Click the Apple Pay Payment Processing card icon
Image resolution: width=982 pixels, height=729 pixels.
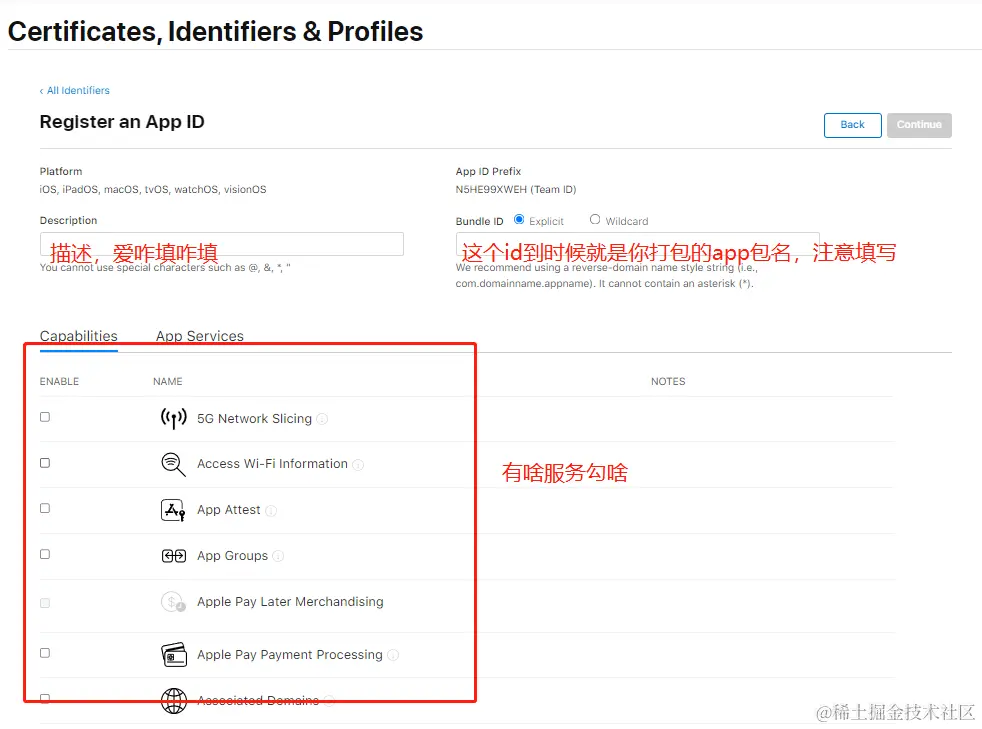click(x=173, y=654)
